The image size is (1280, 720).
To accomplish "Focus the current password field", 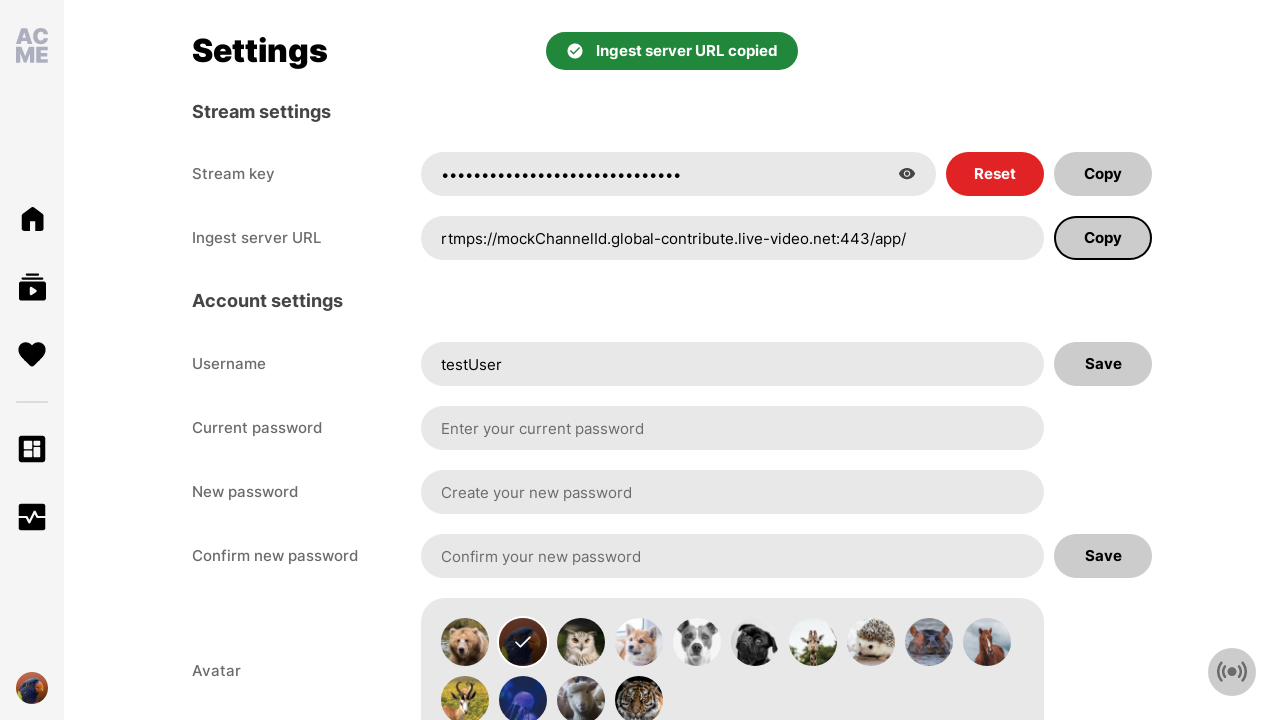I will [x=732, y=428].
